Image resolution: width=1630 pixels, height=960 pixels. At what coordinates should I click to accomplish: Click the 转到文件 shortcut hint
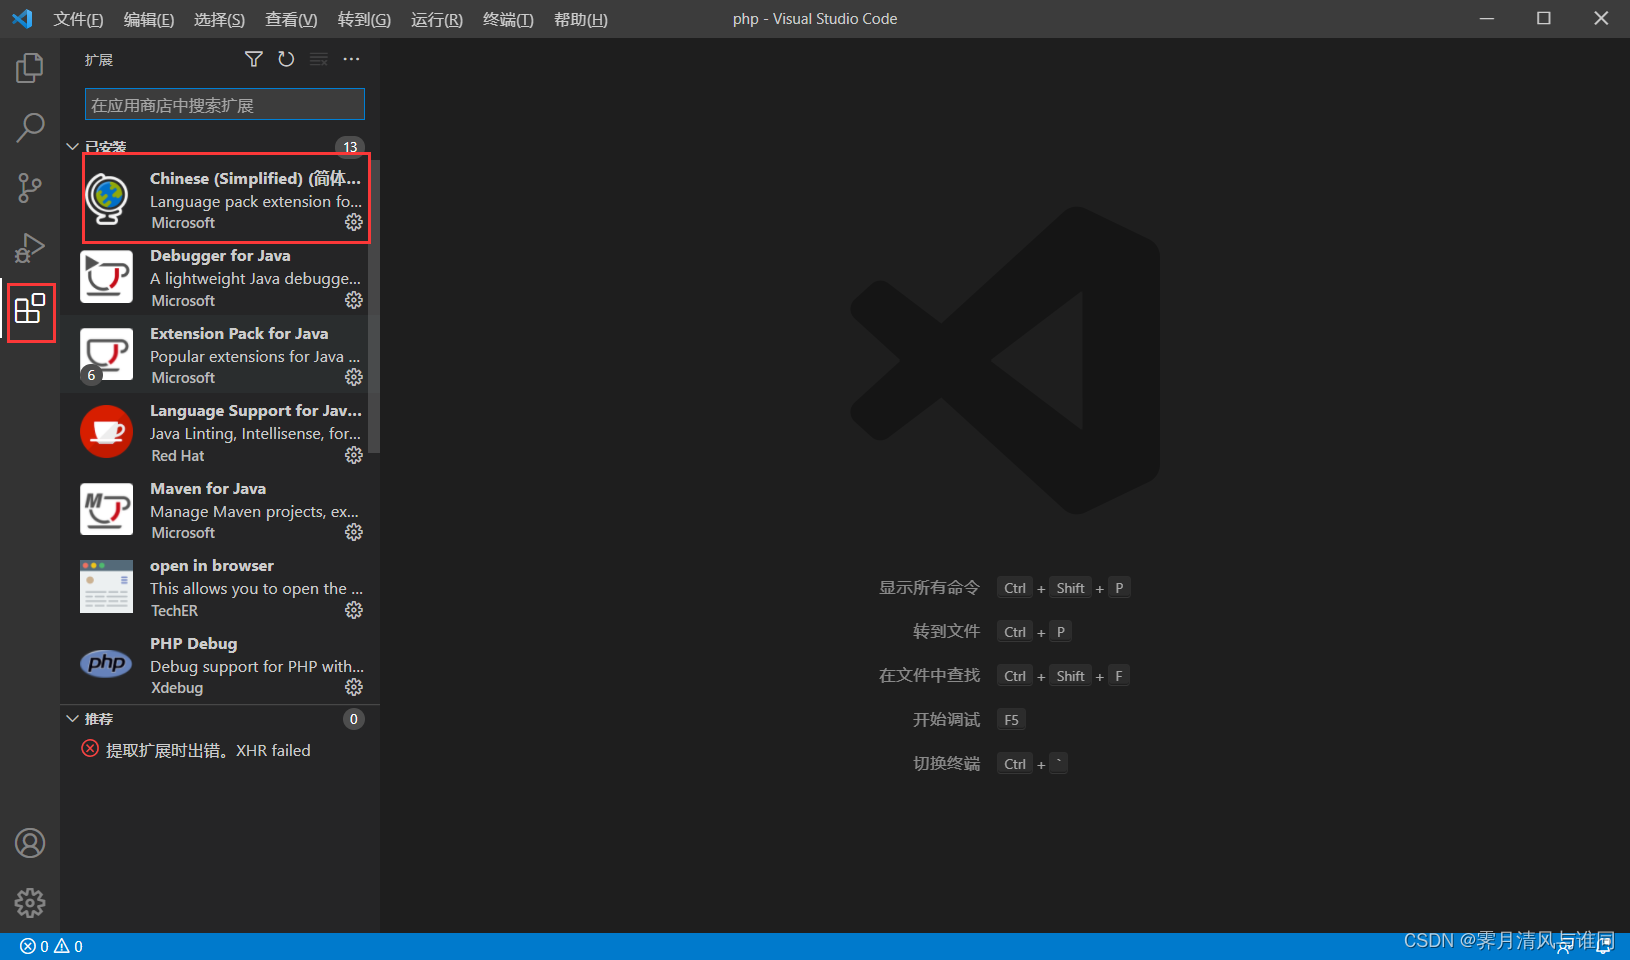(x=992, y=632)
